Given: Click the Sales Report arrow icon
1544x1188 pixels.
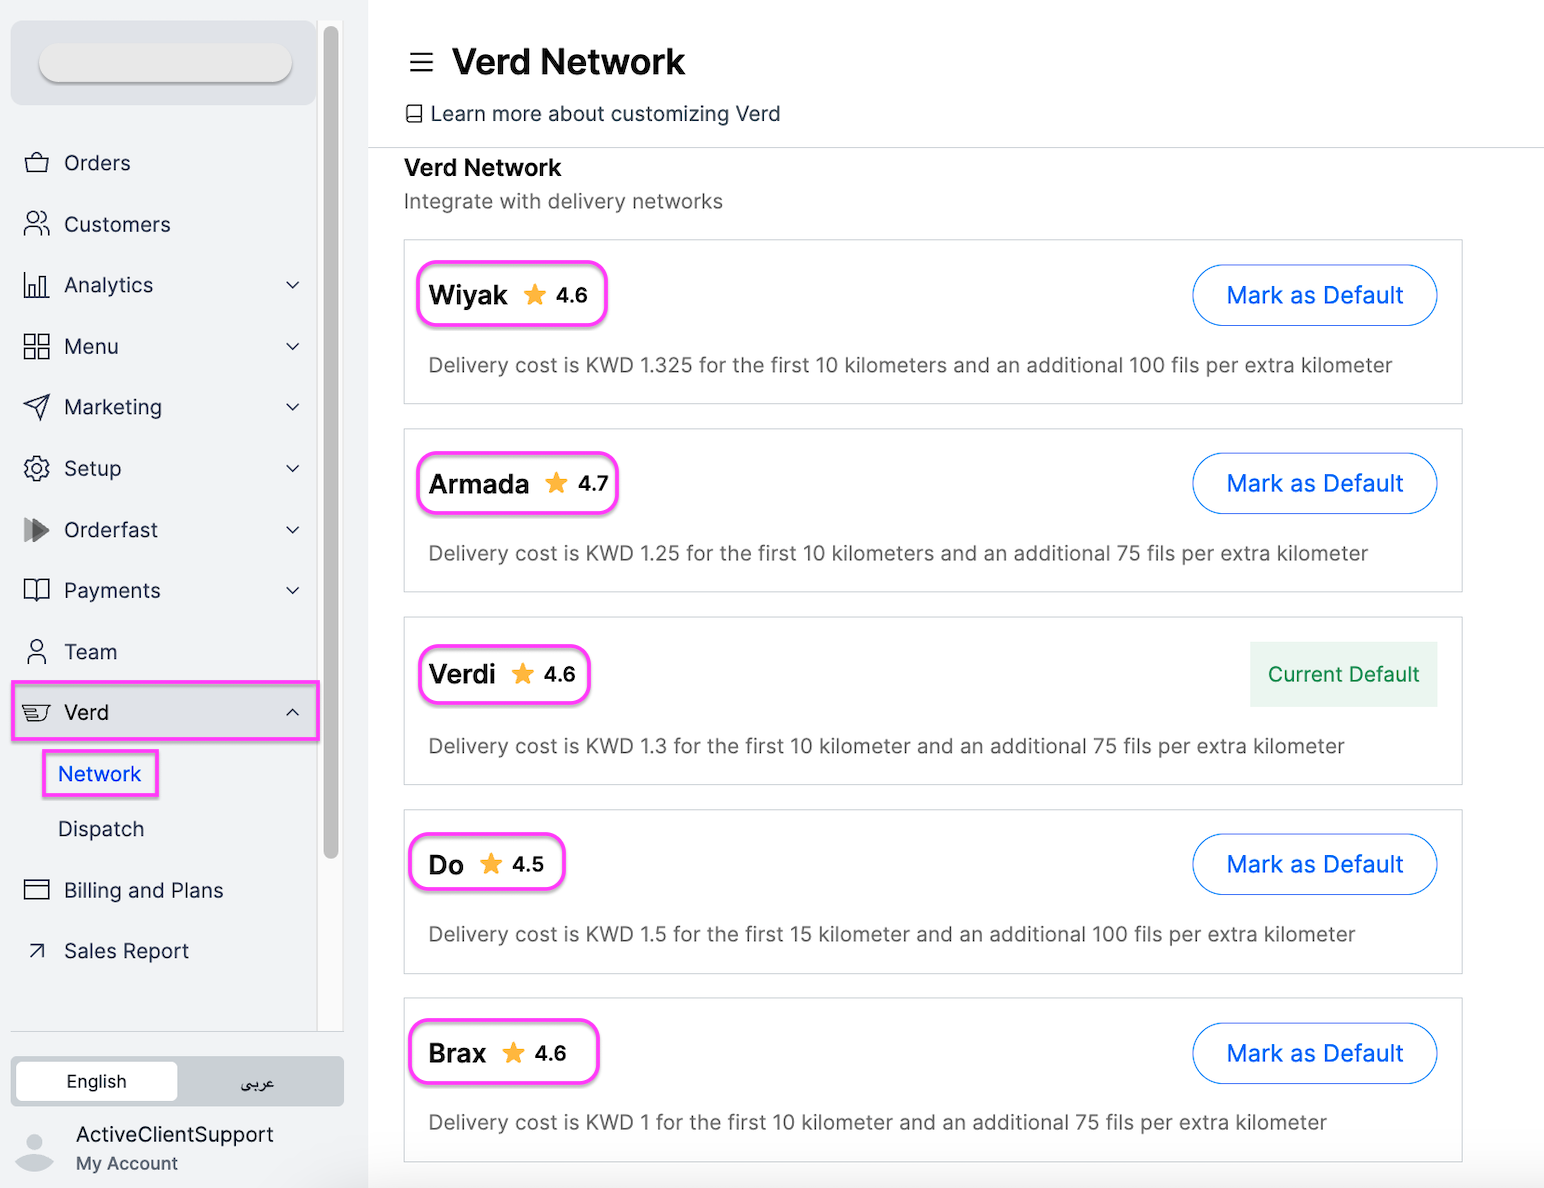Looking at the screenshot, I should [37, 951].
